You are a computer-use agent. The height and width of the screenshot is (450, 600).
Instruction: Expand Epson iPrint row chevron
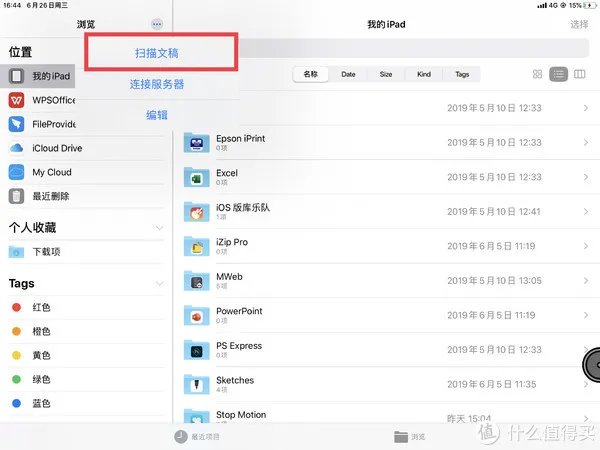pyautogui.click(x=585, y=142)
